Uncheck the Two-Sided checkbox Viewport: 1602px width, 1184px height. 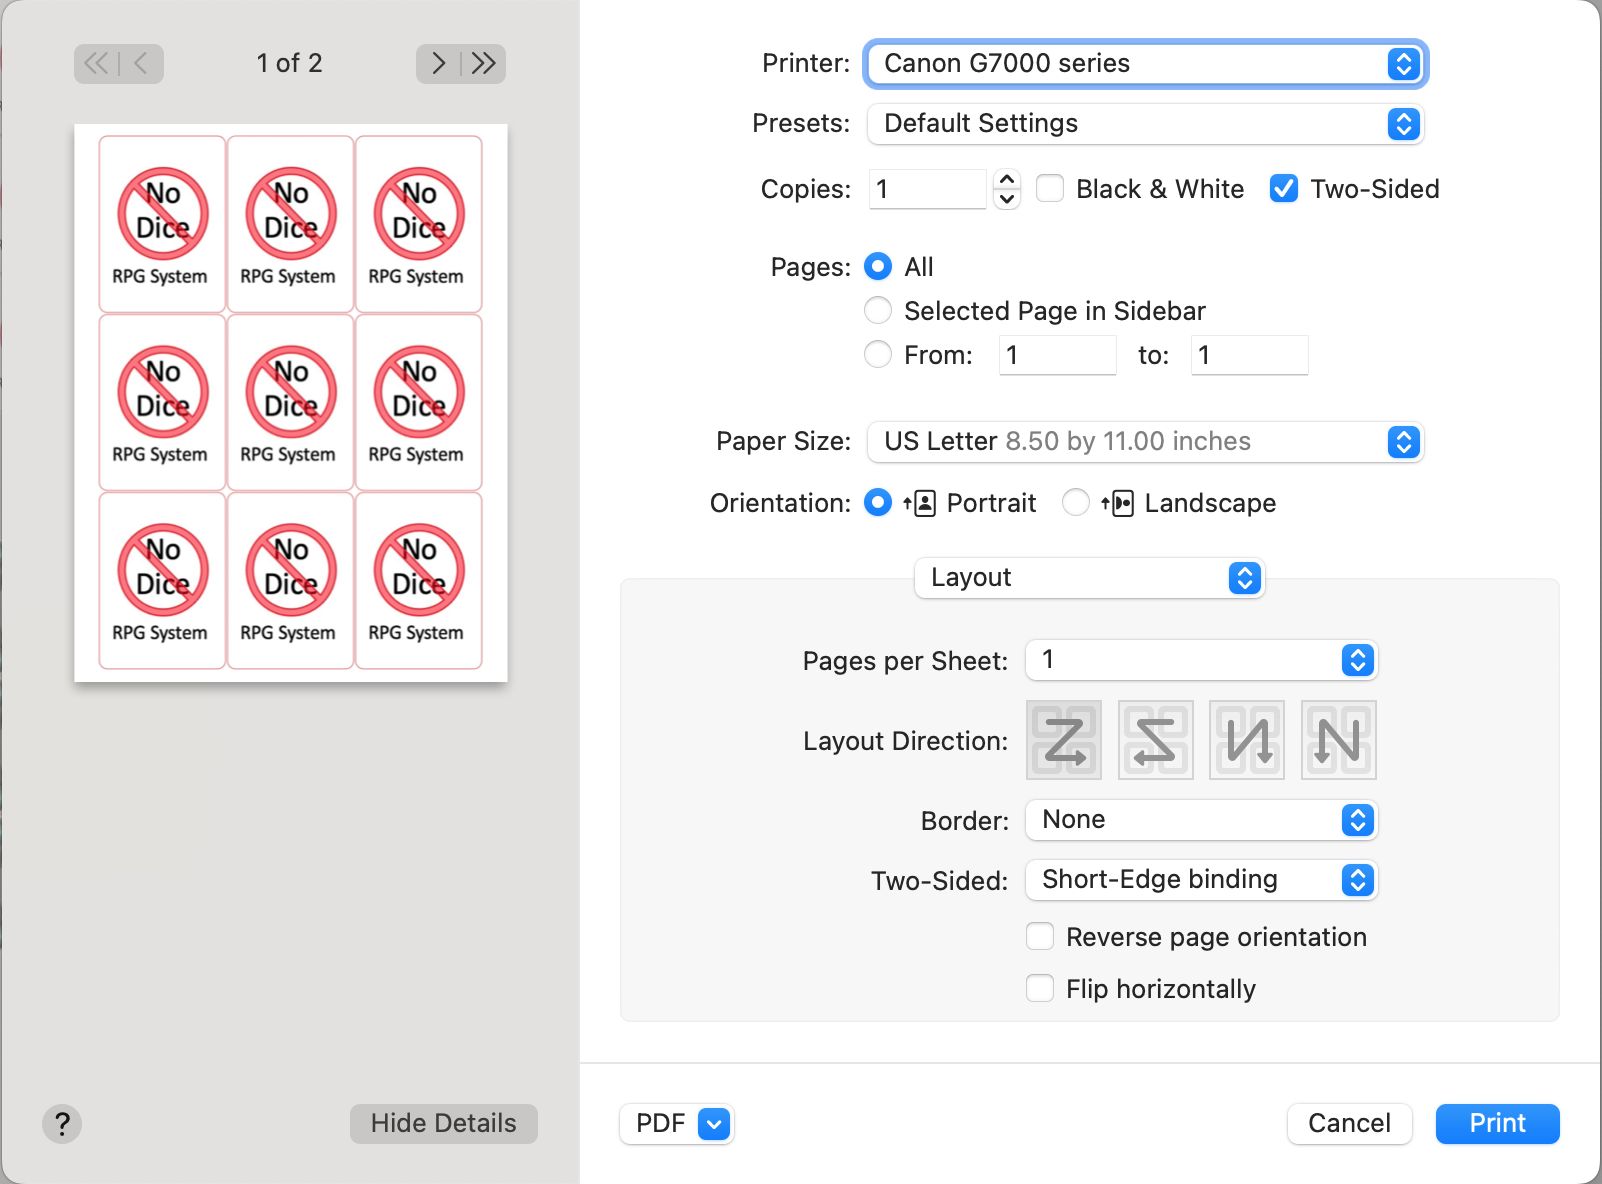pyautogui.click(x=1284, y=189)
